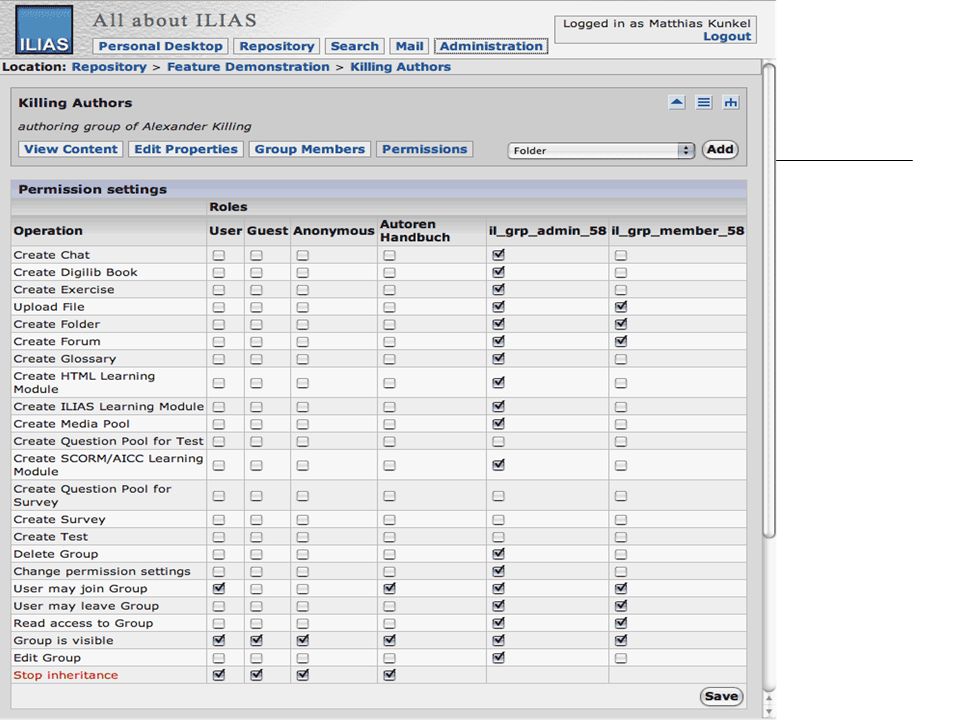
Task: Click the il_grp_member_58 column header
Action: pos(678,231)
